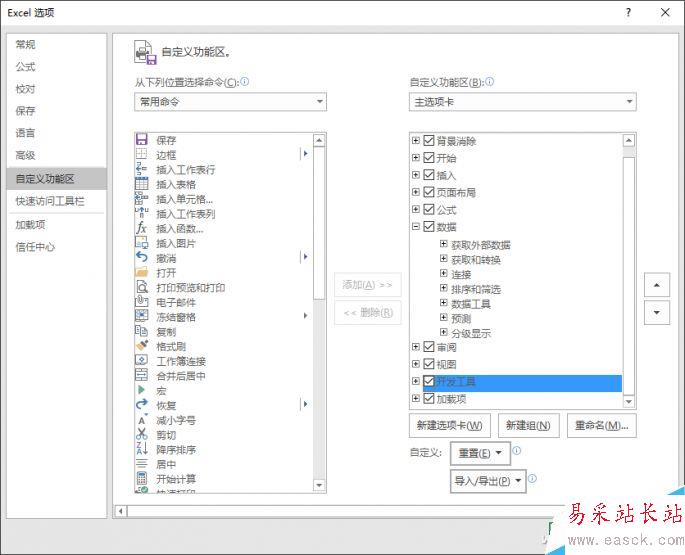685x555 pixels.
Task: Click the 开始计算 calculator icon
Action: 142,478
